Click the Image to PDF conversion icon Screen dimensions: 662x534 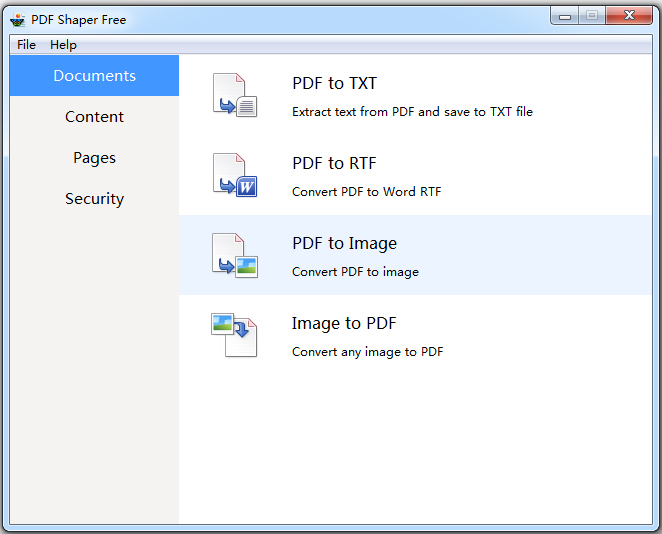click(x=234, y=335)
